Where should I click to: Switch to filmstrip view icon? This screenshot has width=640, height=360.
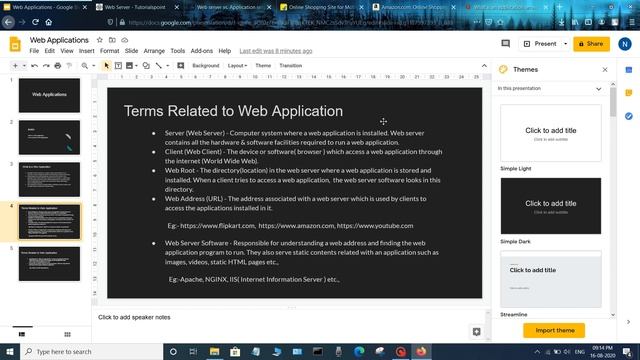[22, 334]
